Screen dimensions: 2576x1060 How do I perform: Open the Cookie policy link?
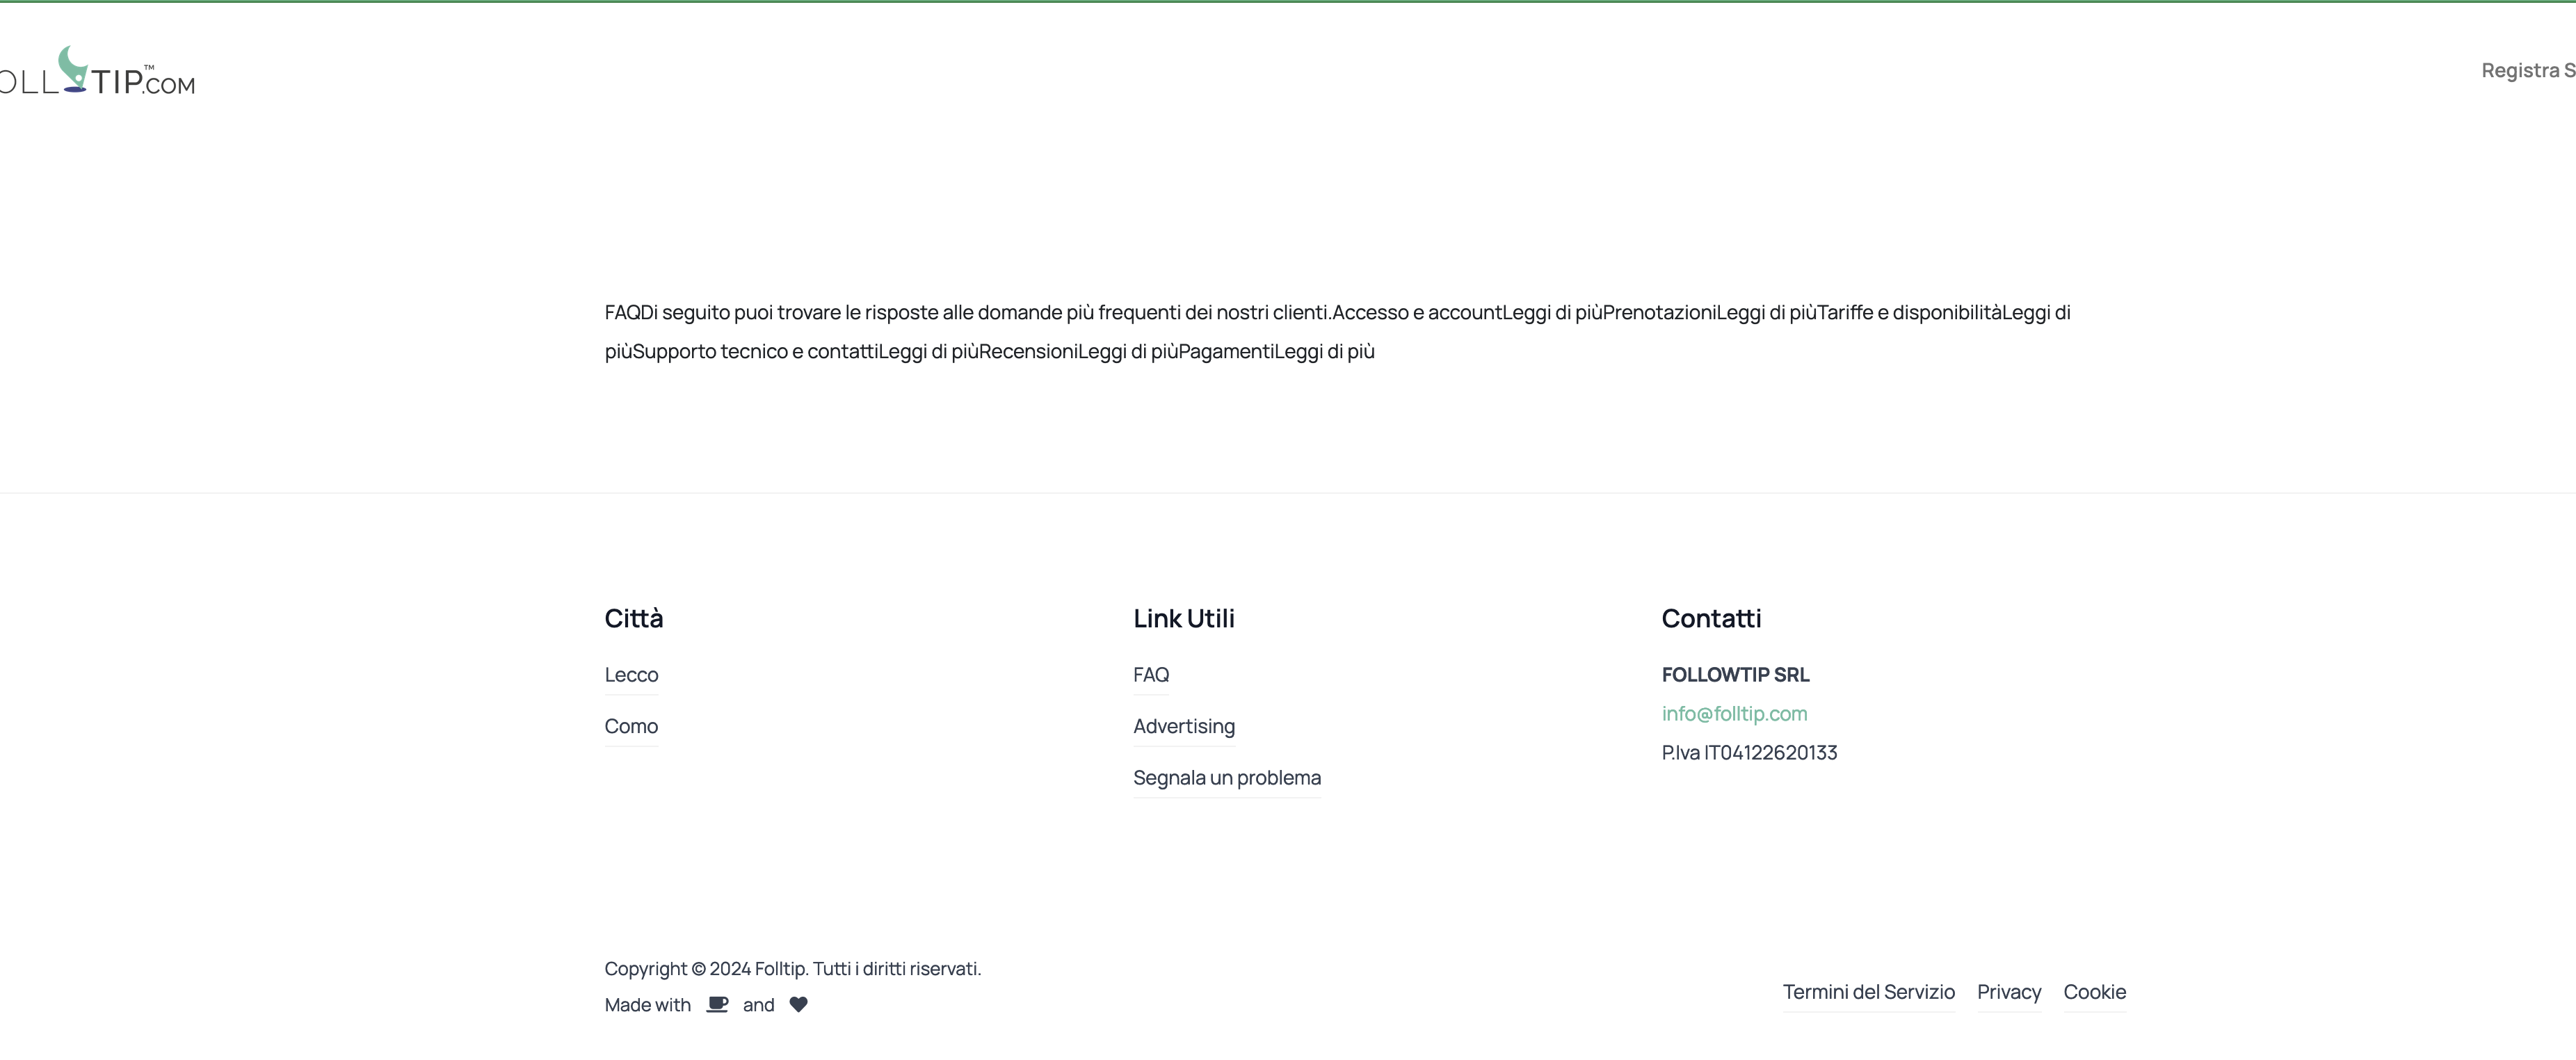tap(2094, 992)
